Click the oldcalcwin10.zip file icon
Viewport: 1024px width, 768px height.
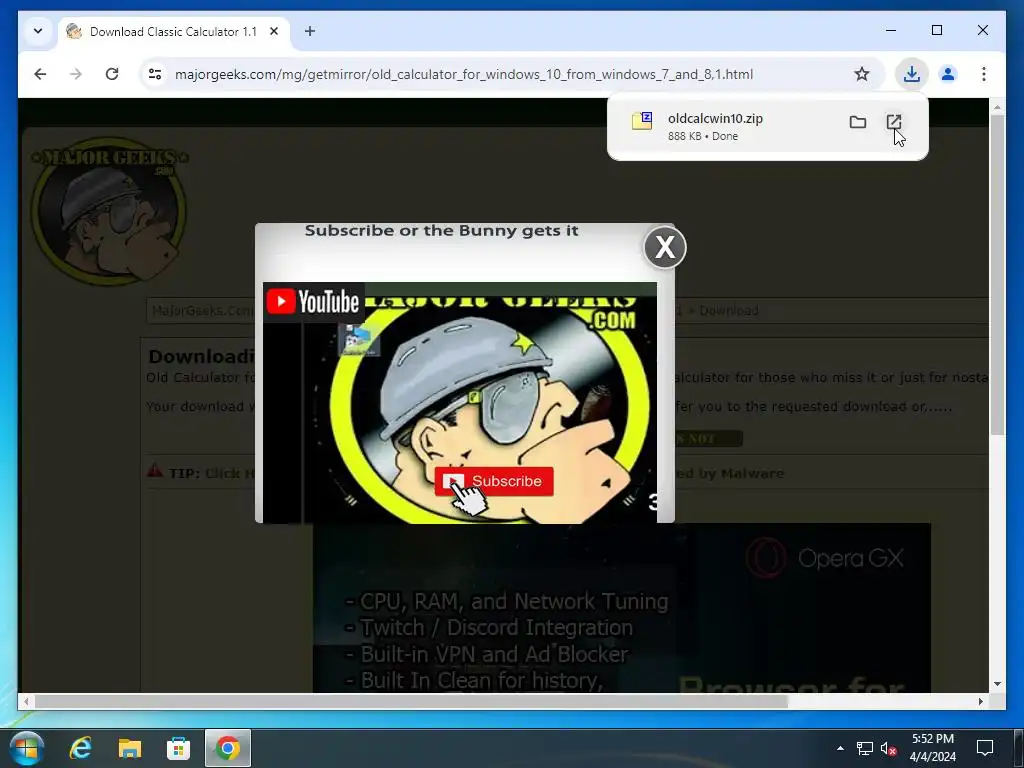point(642,121)
